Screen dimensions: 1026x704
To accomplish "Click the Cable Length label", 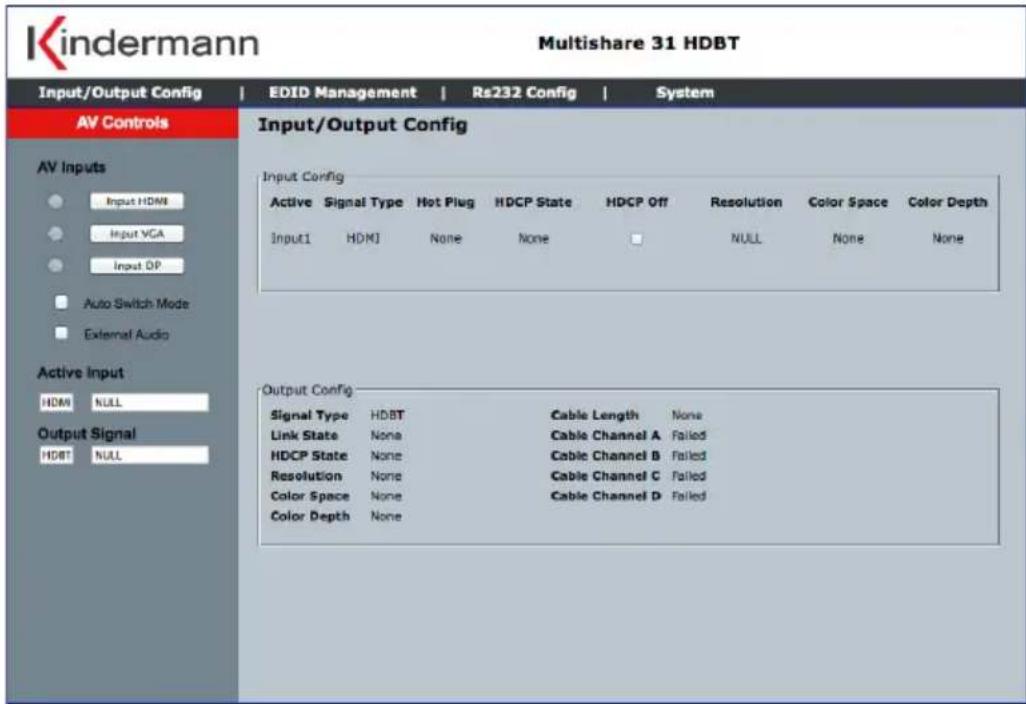I will coord(595,415).
